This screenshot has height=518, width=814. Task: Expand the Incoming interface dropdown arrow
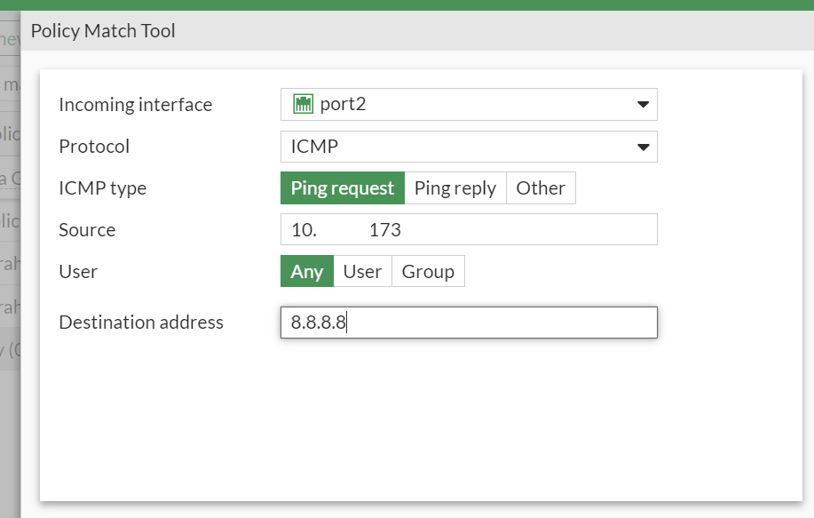tap(643, 105)
